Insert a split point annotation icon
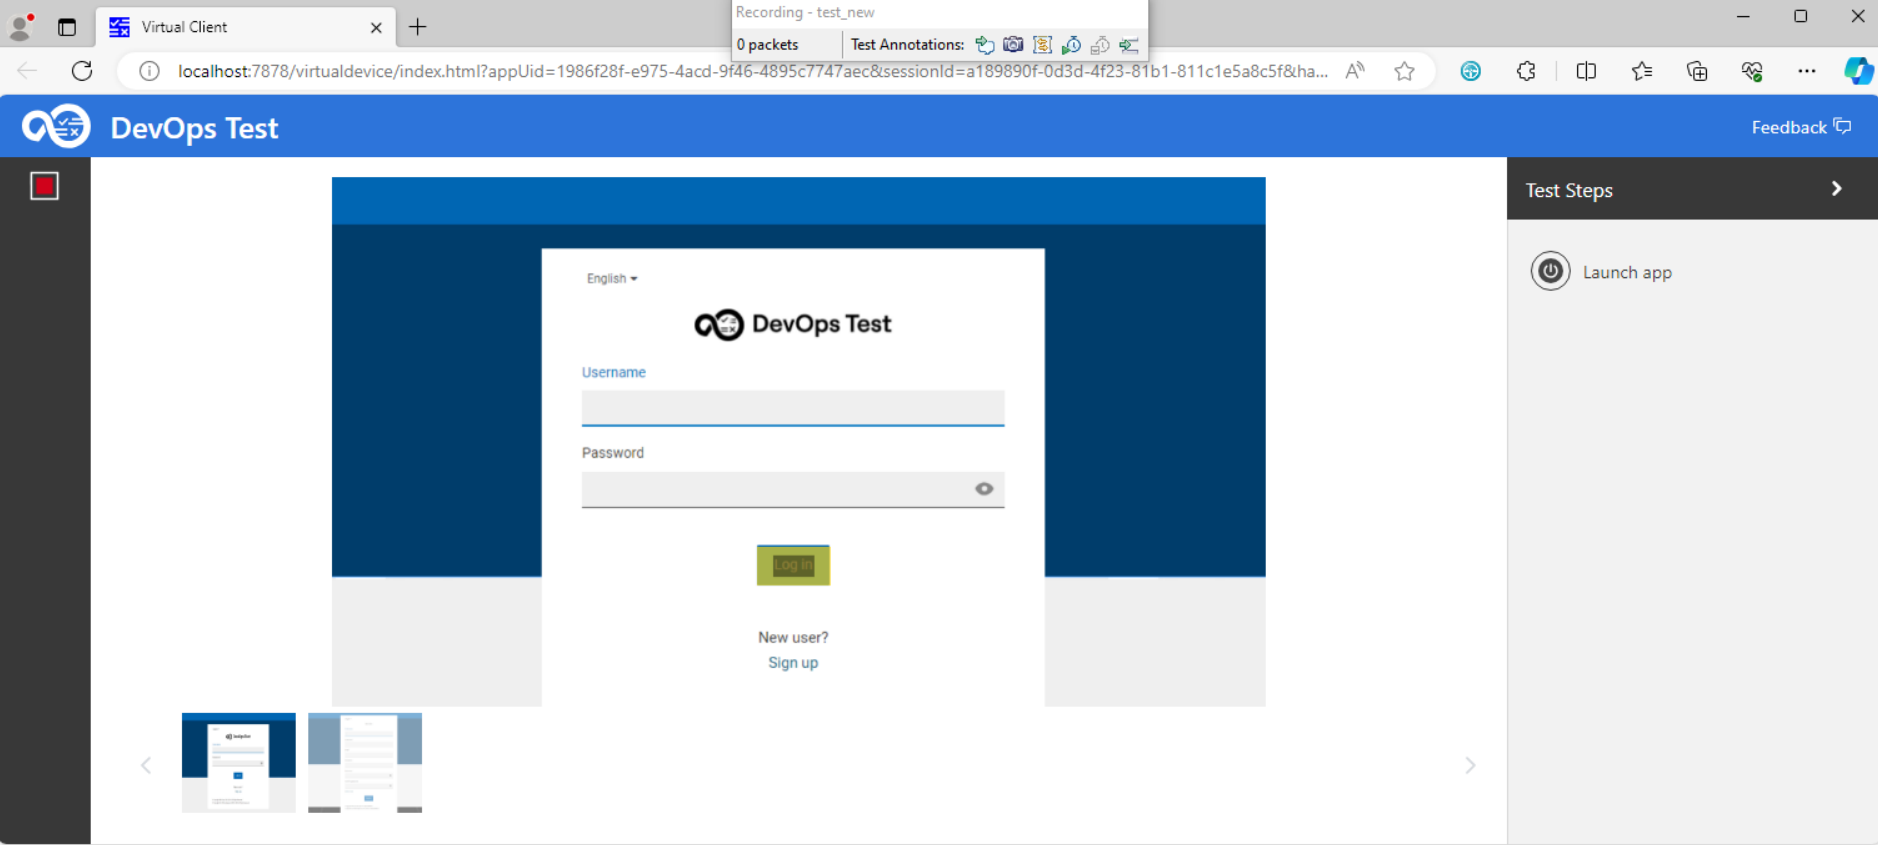The height and width of the screenshot is (845, 1878). coord(1129,45)
